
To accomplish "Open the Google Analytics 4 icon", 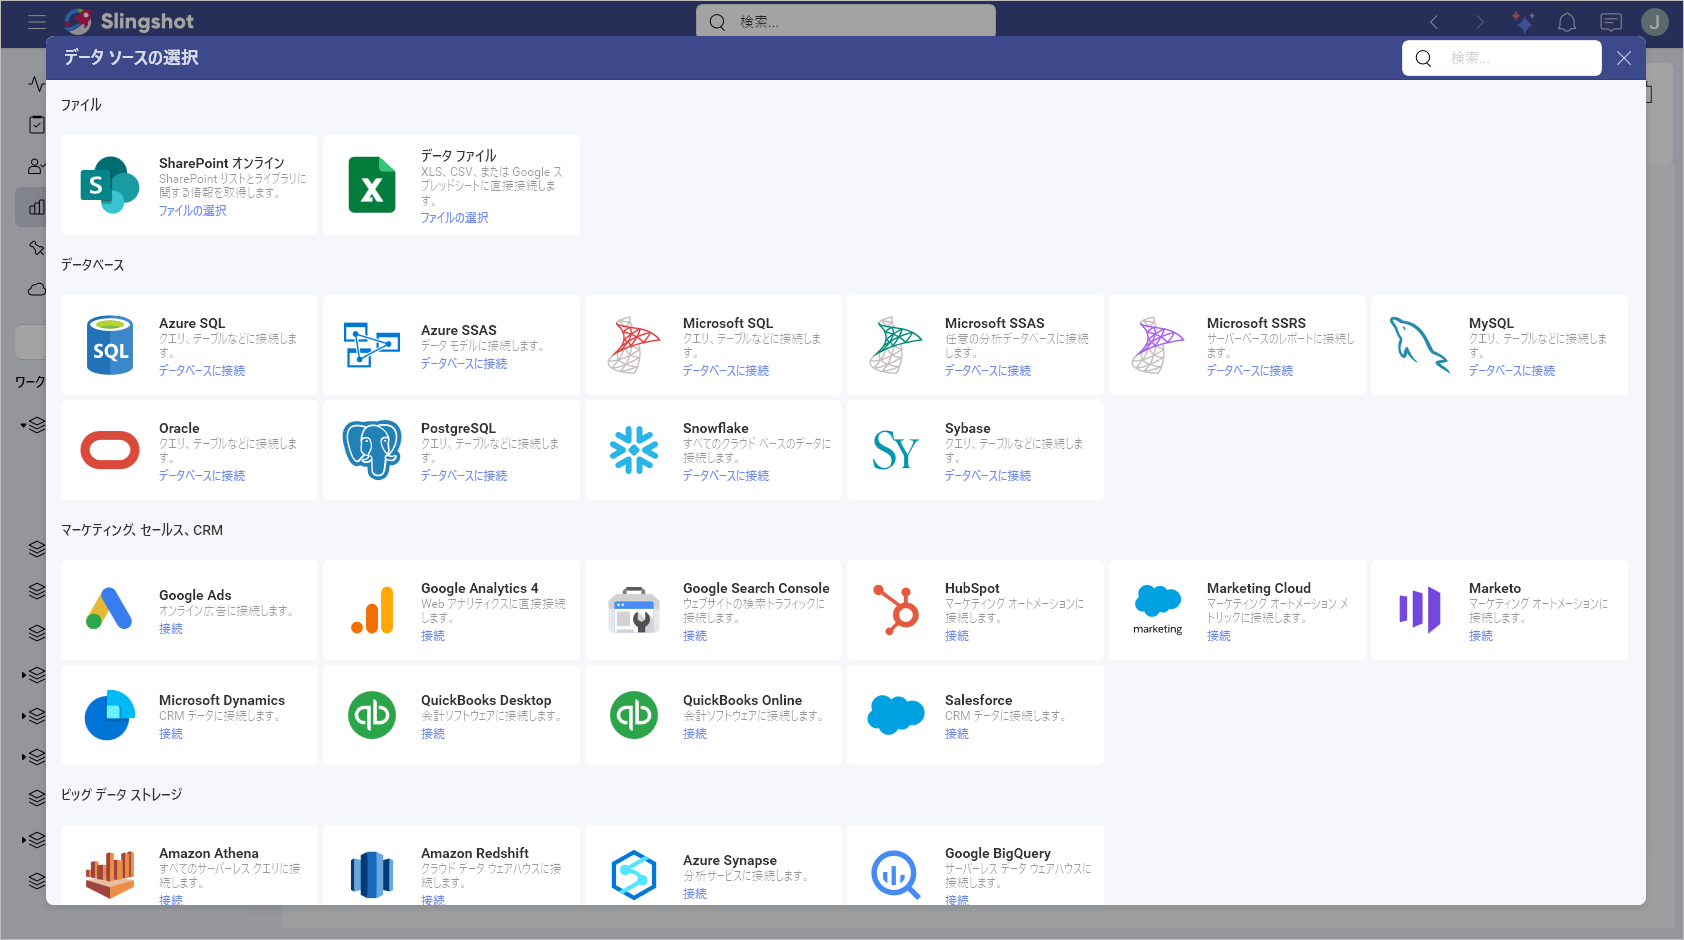I will (371, 610).
